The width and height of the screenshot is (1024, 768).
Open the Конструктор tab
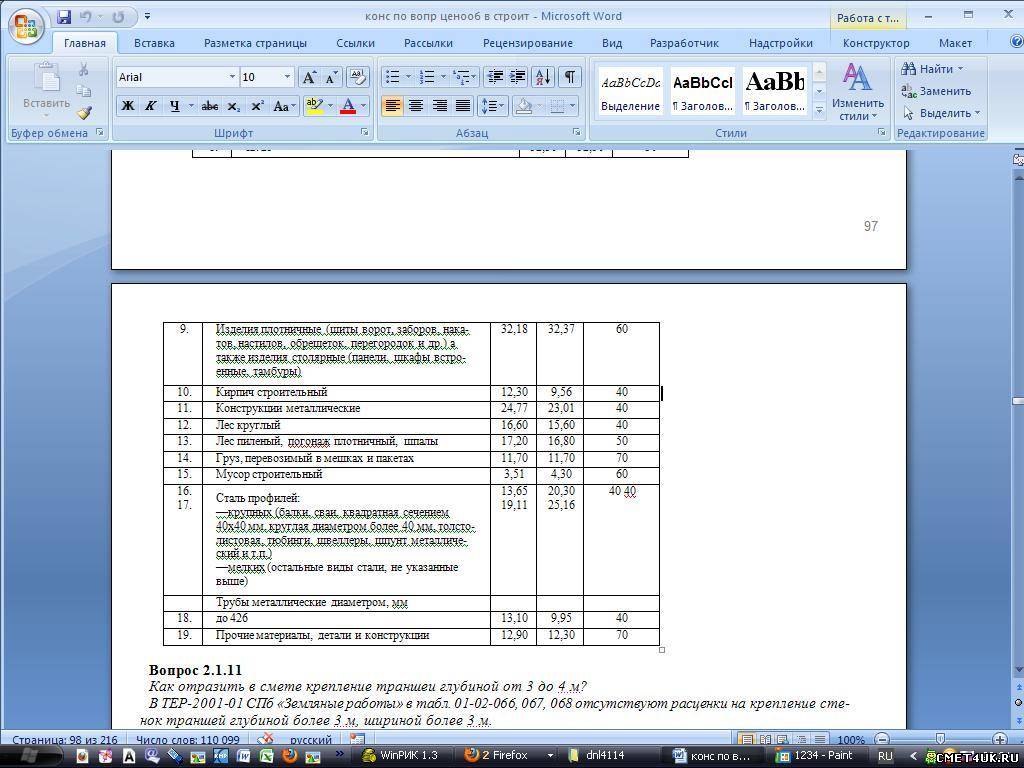(876, 43)
